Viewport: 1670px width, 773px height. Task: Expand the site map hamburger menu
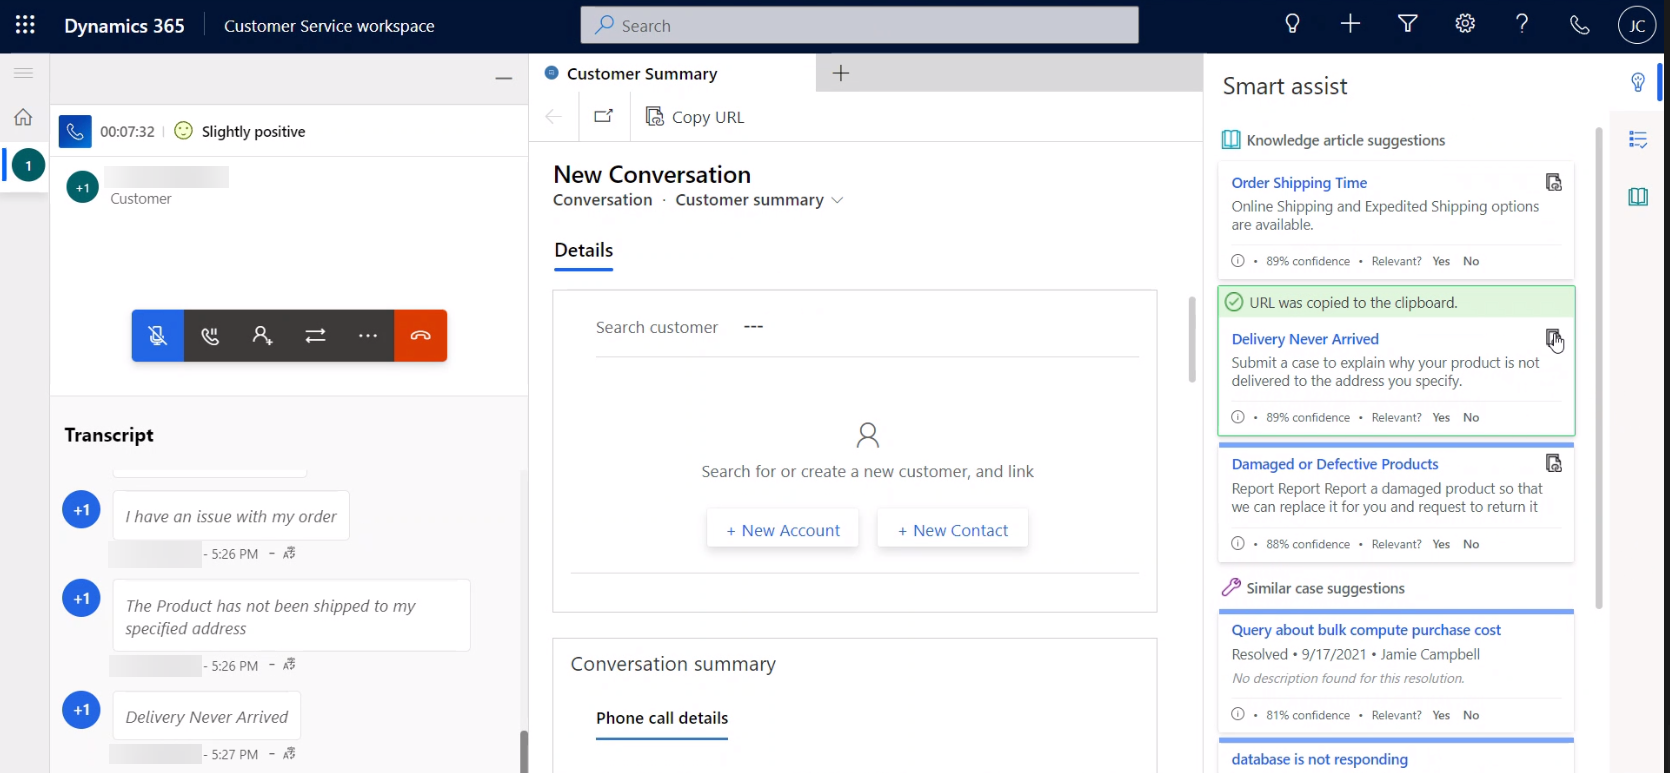click(x=23, y=73)
